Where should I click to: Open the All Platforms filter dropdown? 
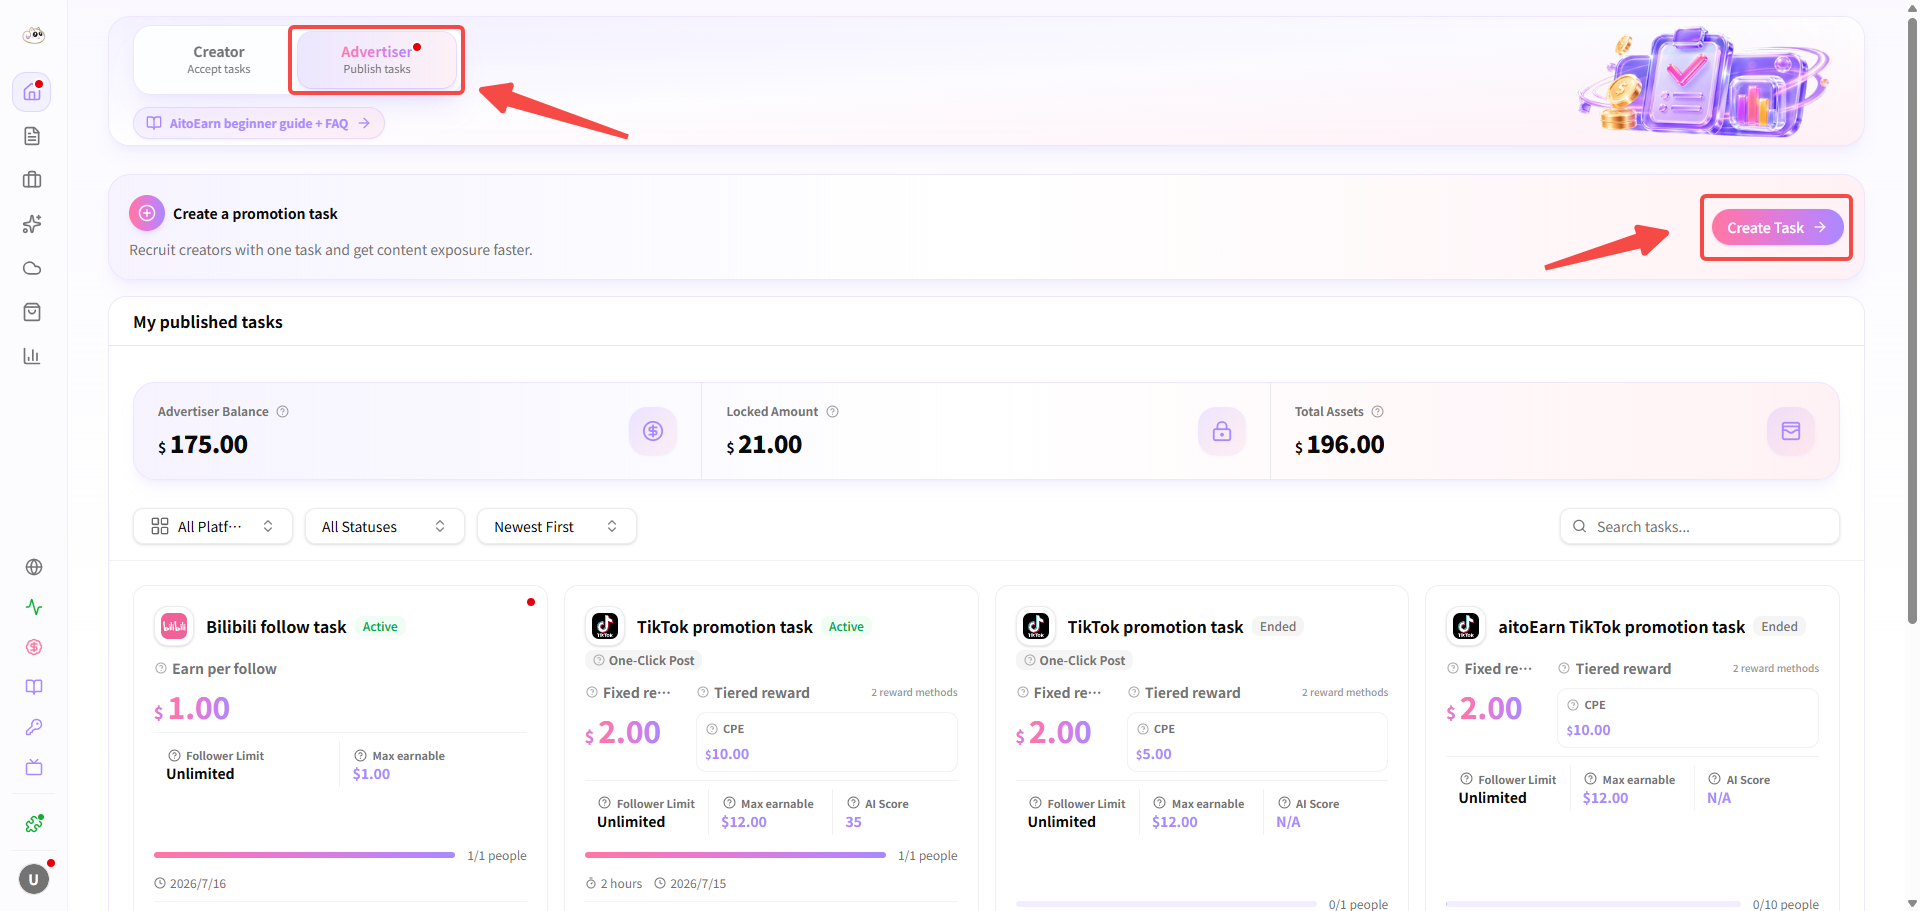tap(213, 526)
